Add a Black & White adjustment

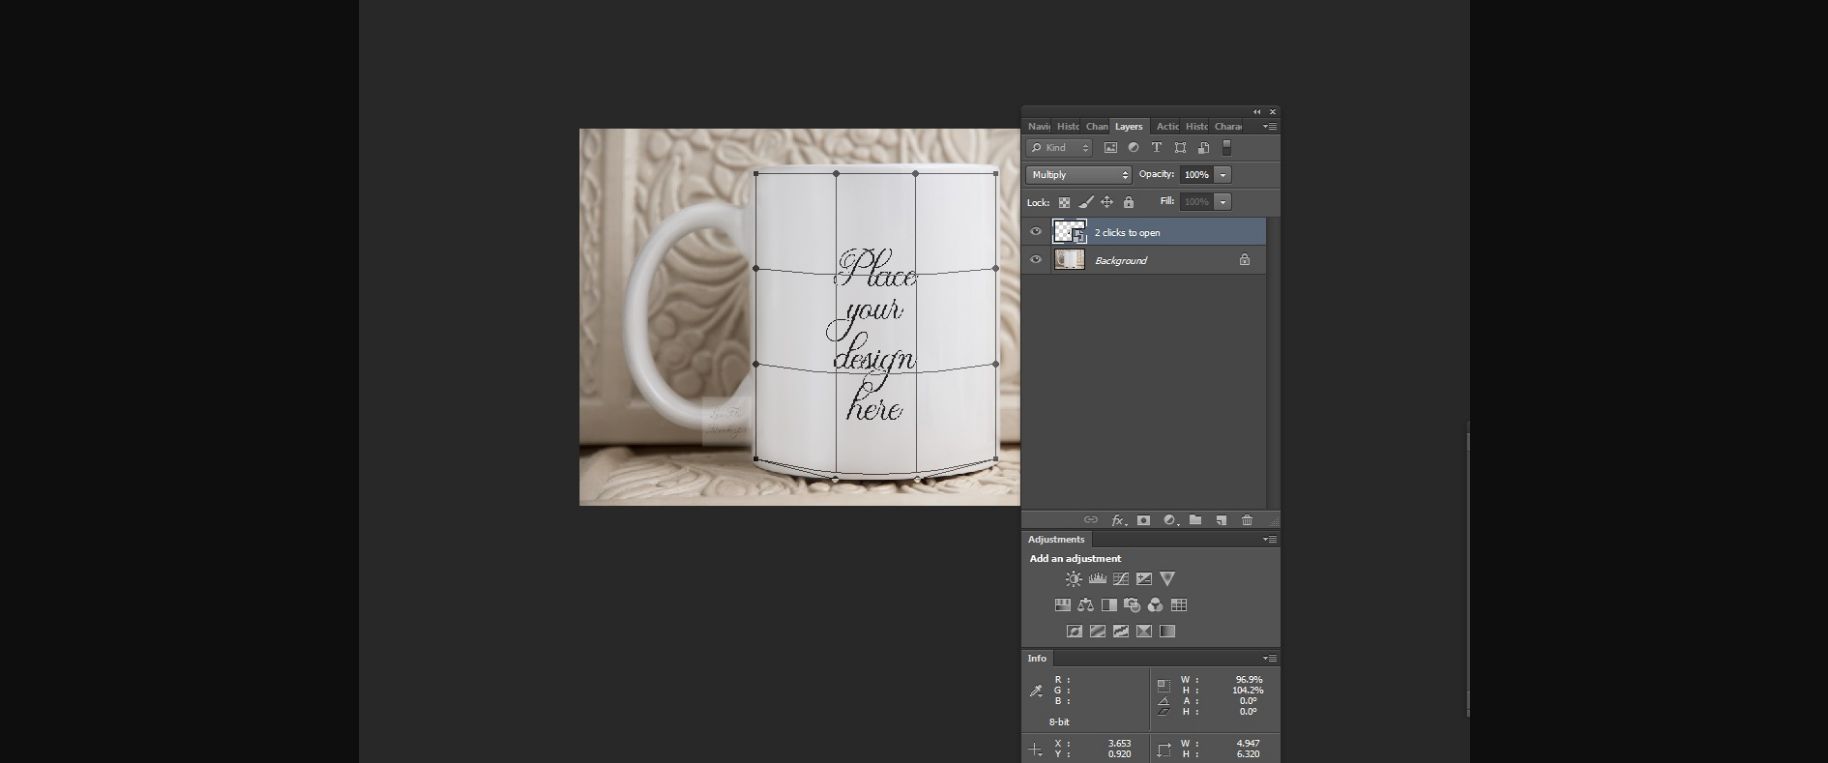[1109, 605]
